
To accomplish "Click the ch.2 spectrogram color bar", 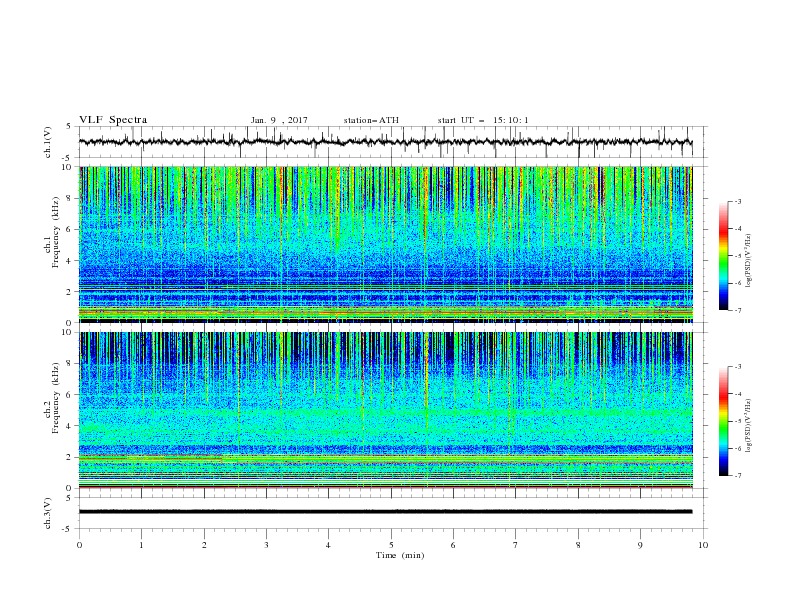I will (723, 421).
